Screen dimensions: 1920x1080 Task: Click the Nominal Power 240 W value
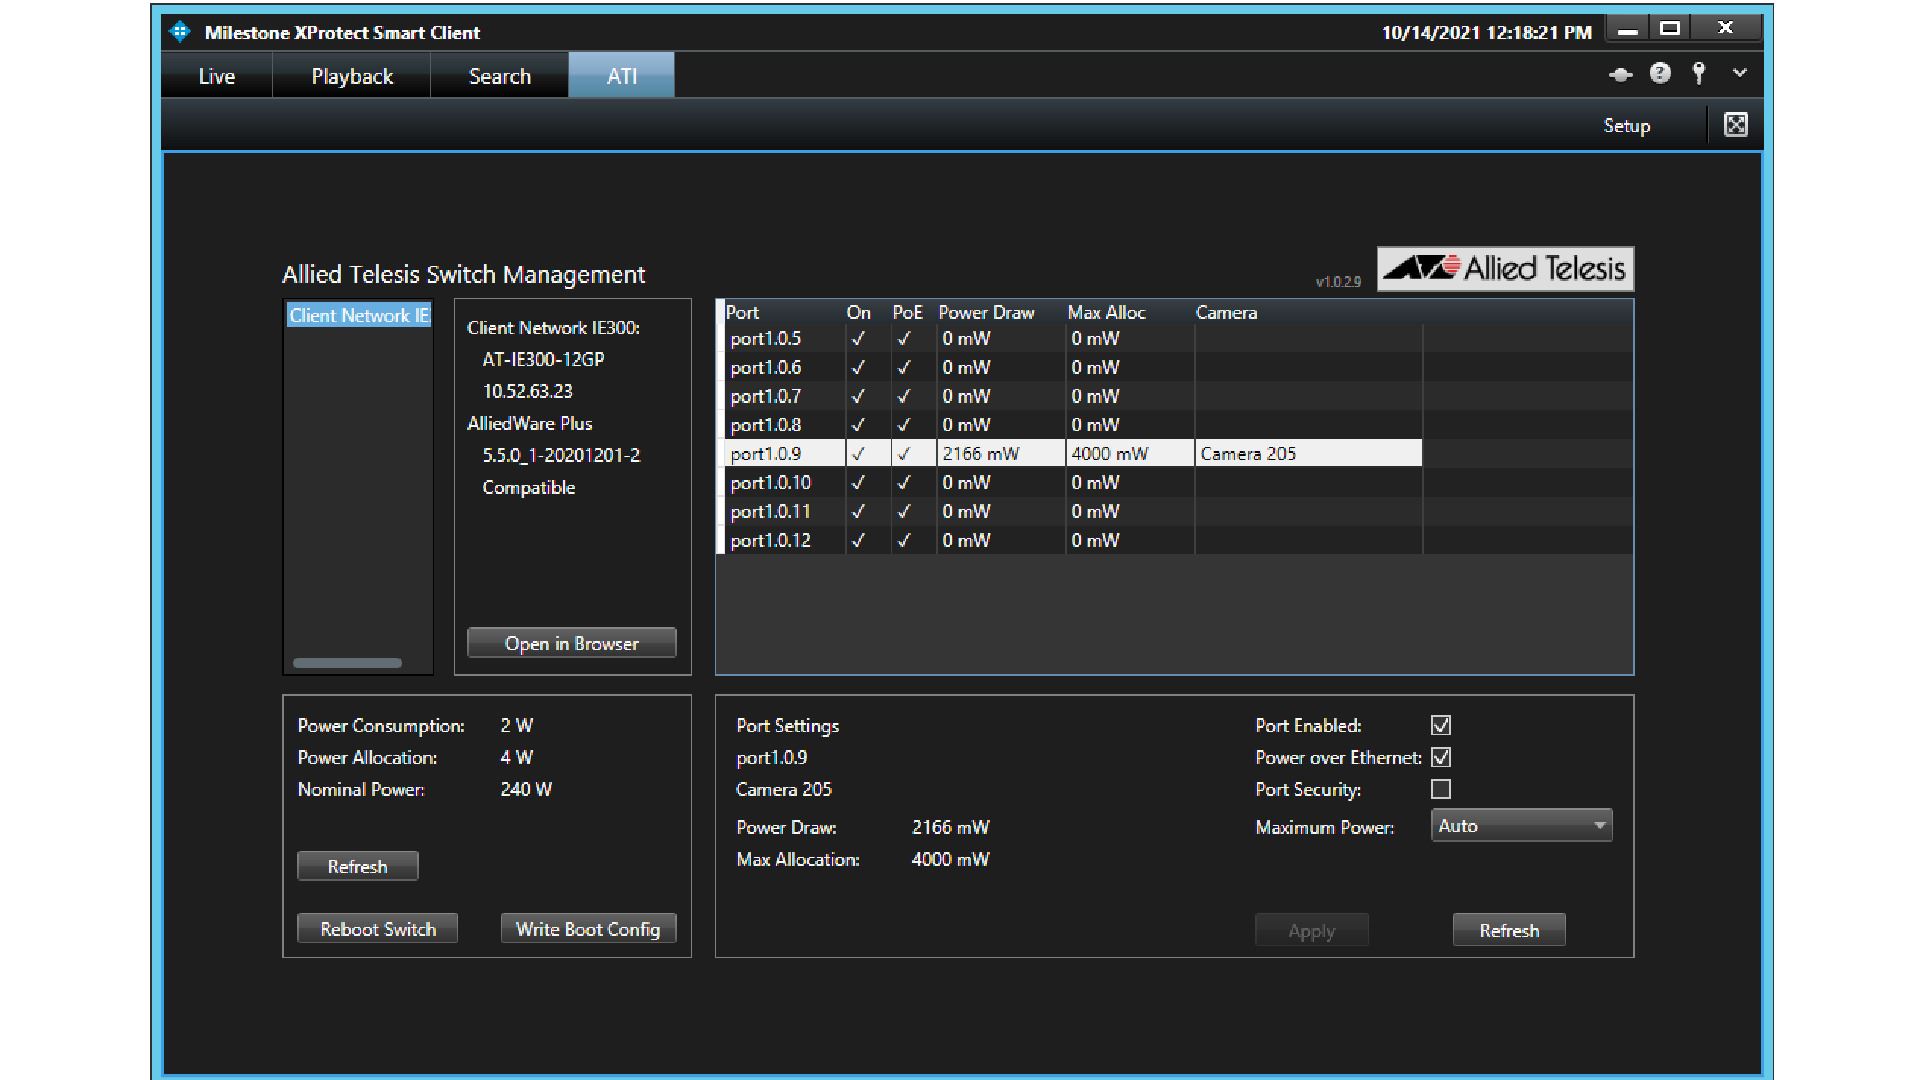coord(526,790)
